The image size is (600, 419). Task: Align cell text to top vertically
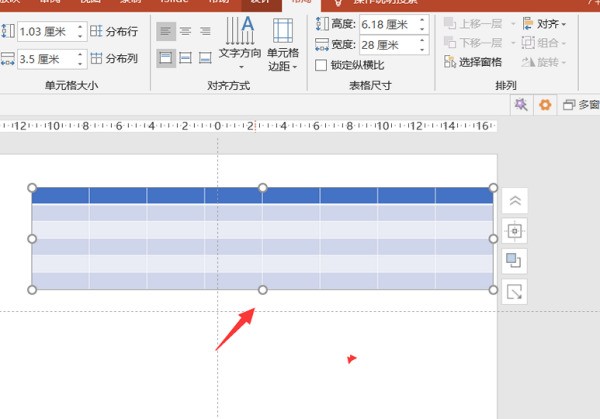(165, 59)
